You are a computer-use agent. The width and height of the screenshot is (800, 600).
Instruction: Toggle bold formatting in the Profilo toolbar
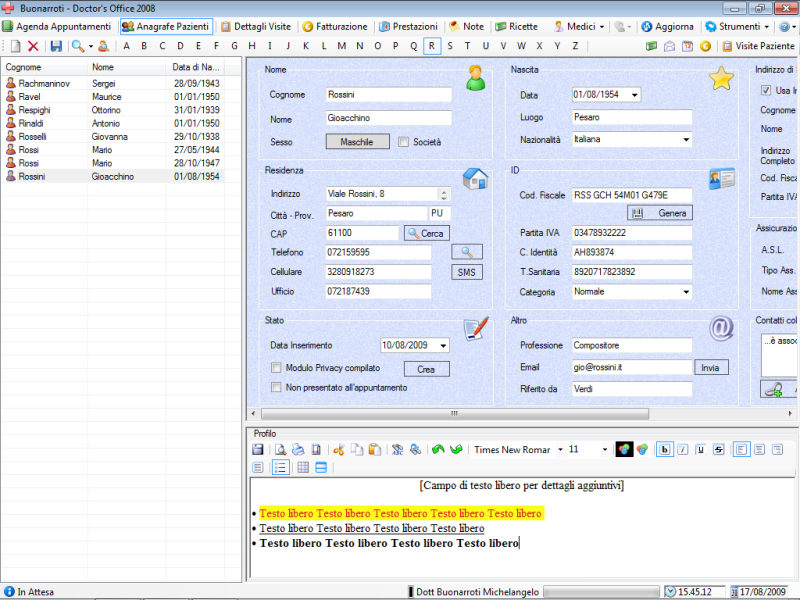point(664,449)
